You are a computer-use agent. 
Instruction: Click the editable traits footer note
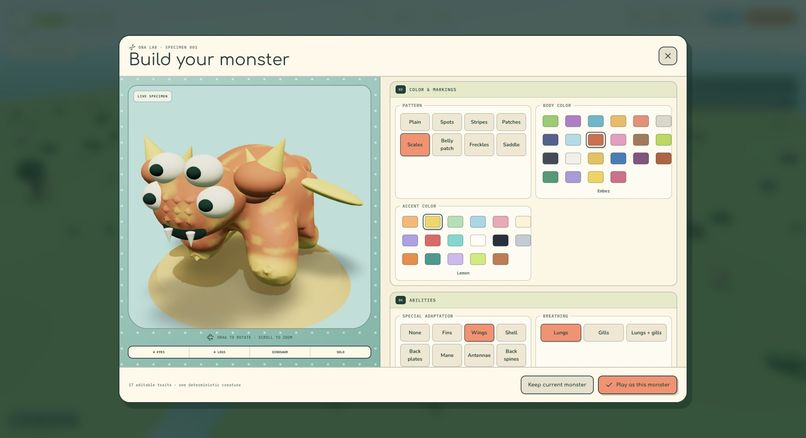(x=185, y=385)
